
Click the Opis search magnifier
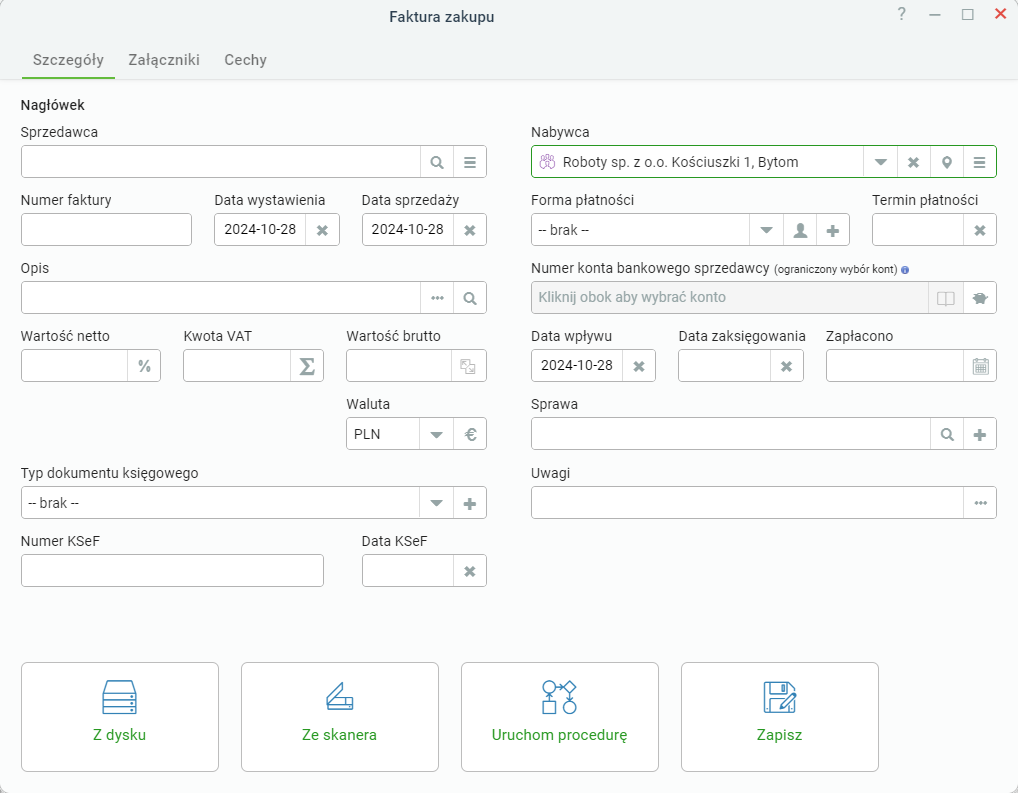(470, 298)
